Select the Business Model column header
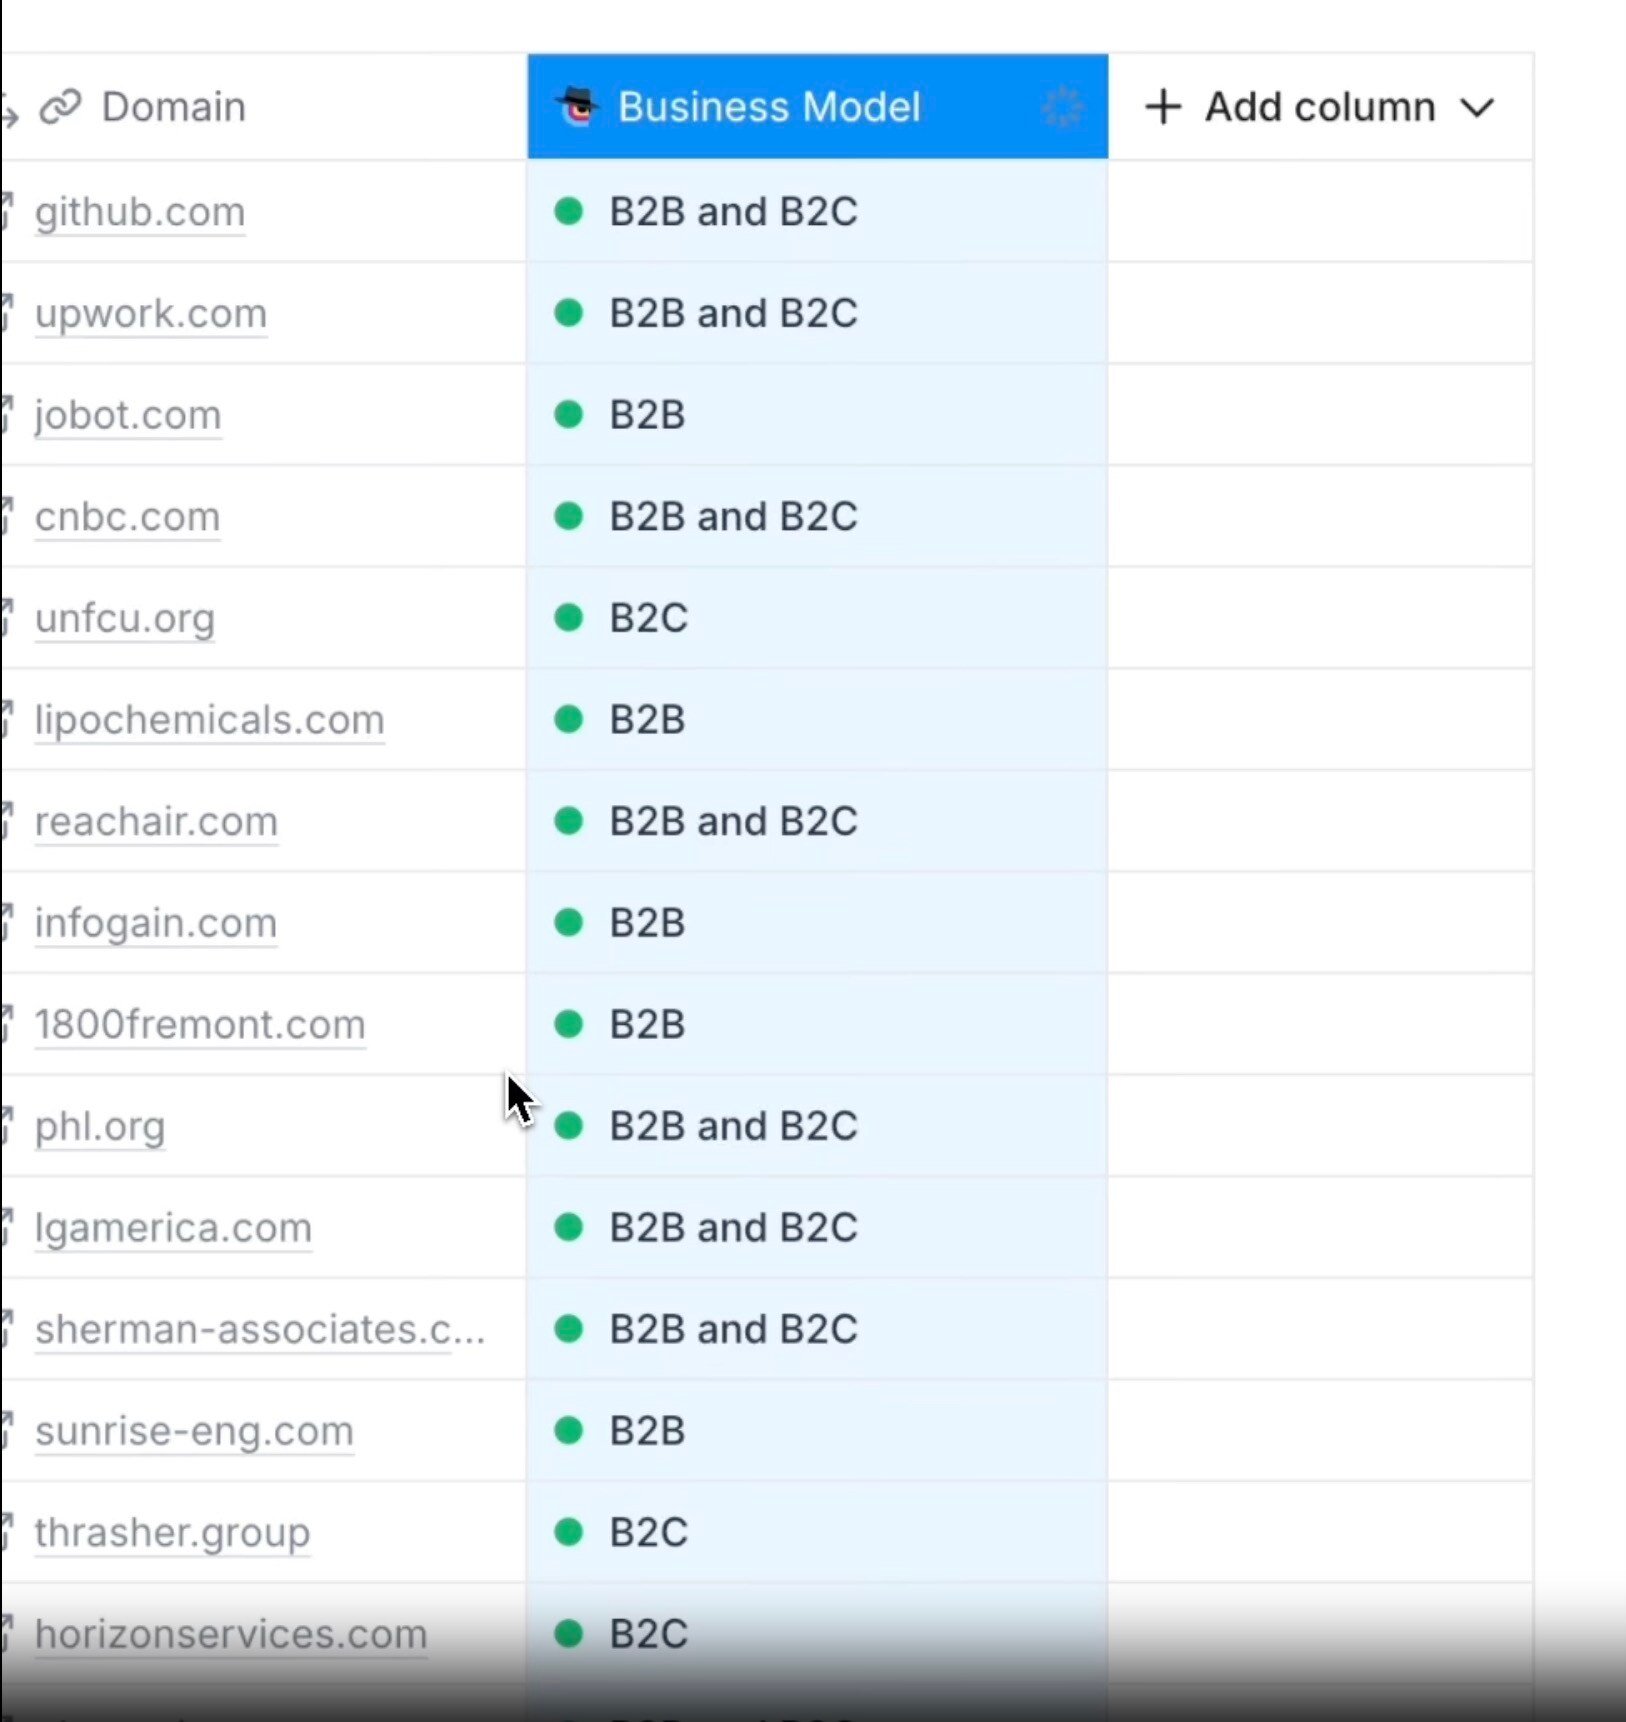Screen dimensions: 1626x1722 [768, 107]
